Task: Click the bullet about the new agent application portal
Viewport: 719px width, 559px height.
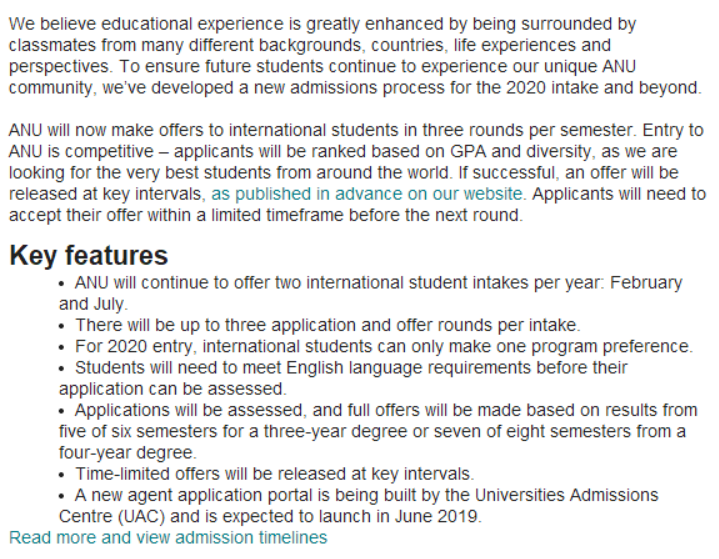Action: [359, 505]
